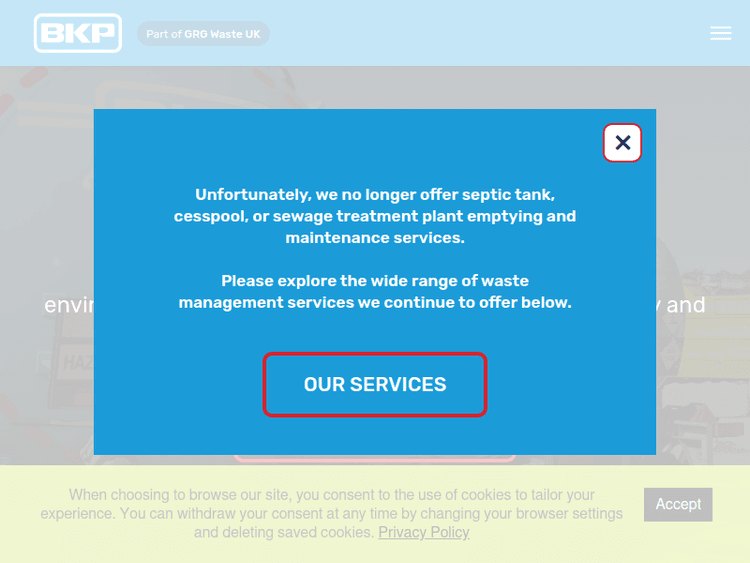Screen dimensions: 750x563
Task: Open the hamburger navigation menu
Action: coord(720,33)
